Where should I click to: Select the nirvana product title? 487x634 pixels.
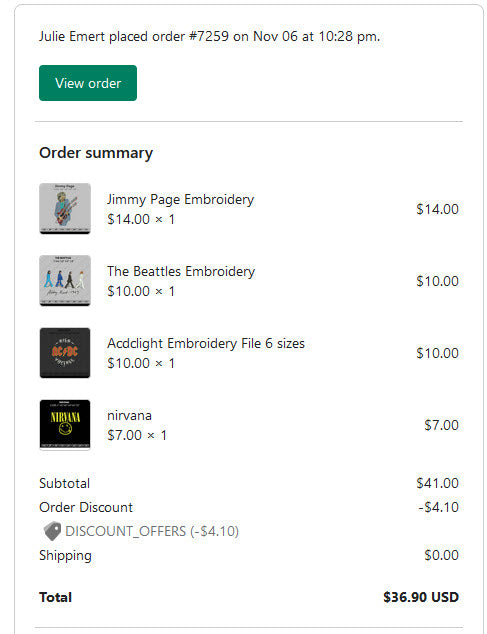pyautogui.click(x=129, y=416)
